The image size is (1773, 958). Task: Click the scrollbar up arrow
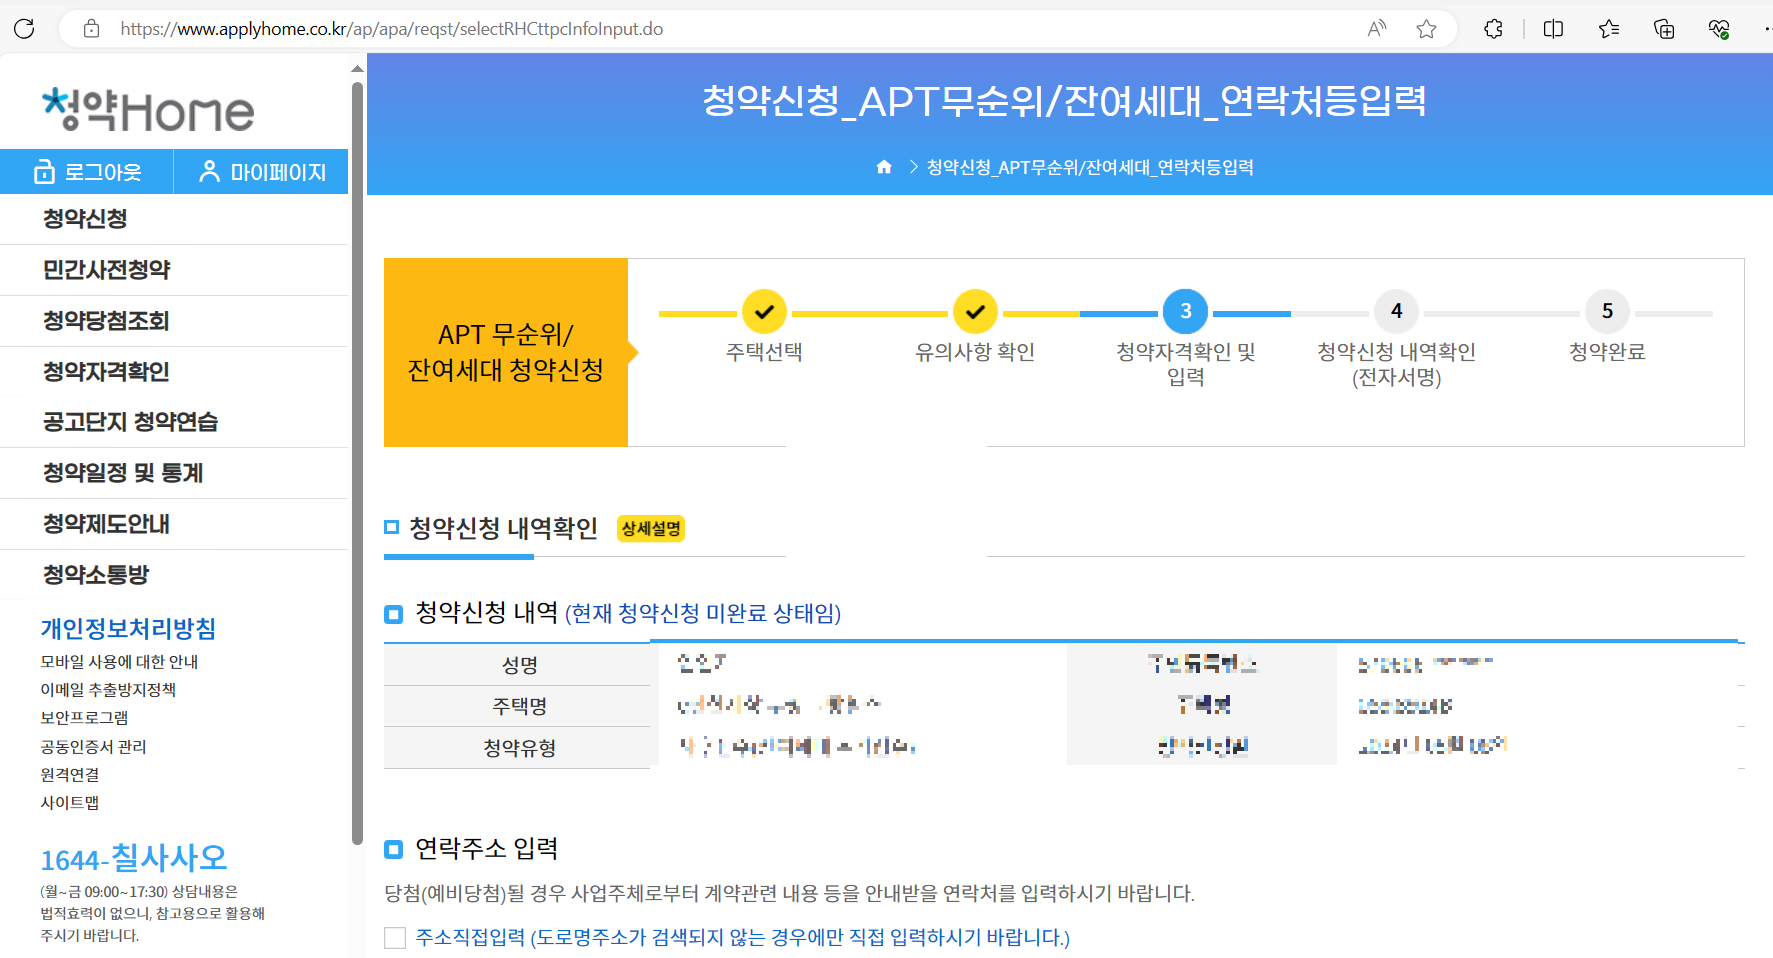357,67
